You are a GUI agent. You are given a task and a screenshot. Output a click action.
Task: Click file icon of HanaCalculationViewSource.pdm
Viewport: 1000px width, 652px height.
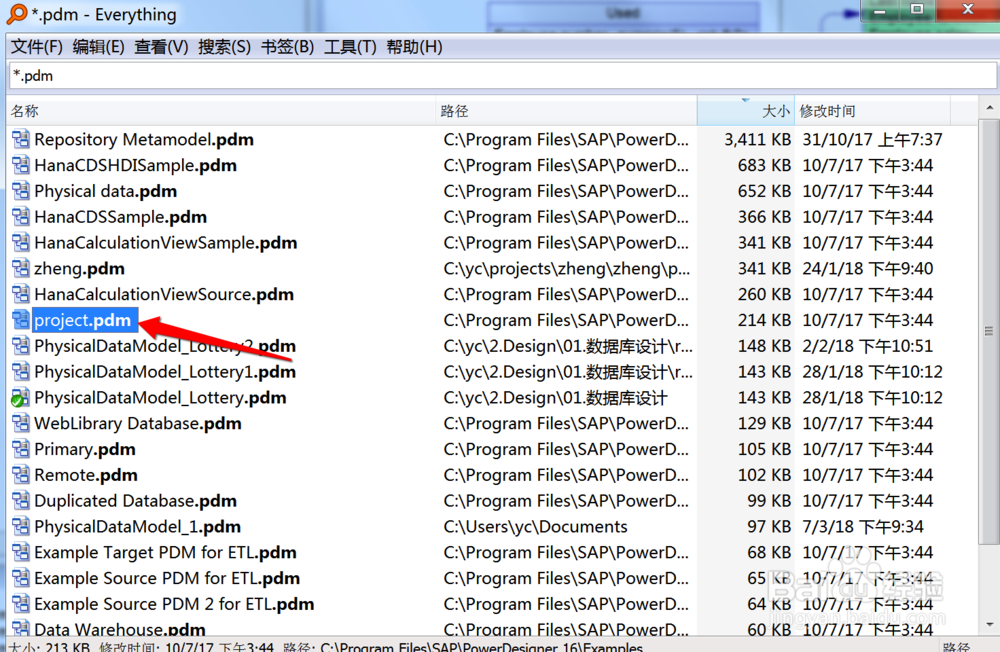click(20, 294)
